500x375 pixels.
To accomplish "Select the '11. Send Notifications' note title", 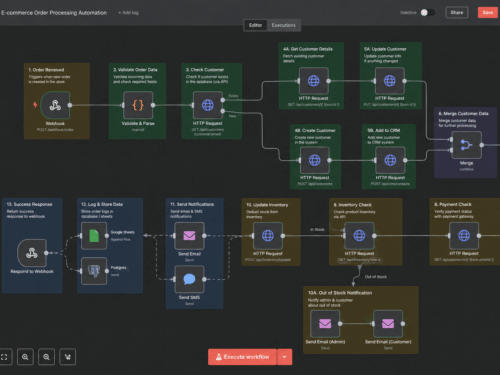I will (x=192, y=204).
